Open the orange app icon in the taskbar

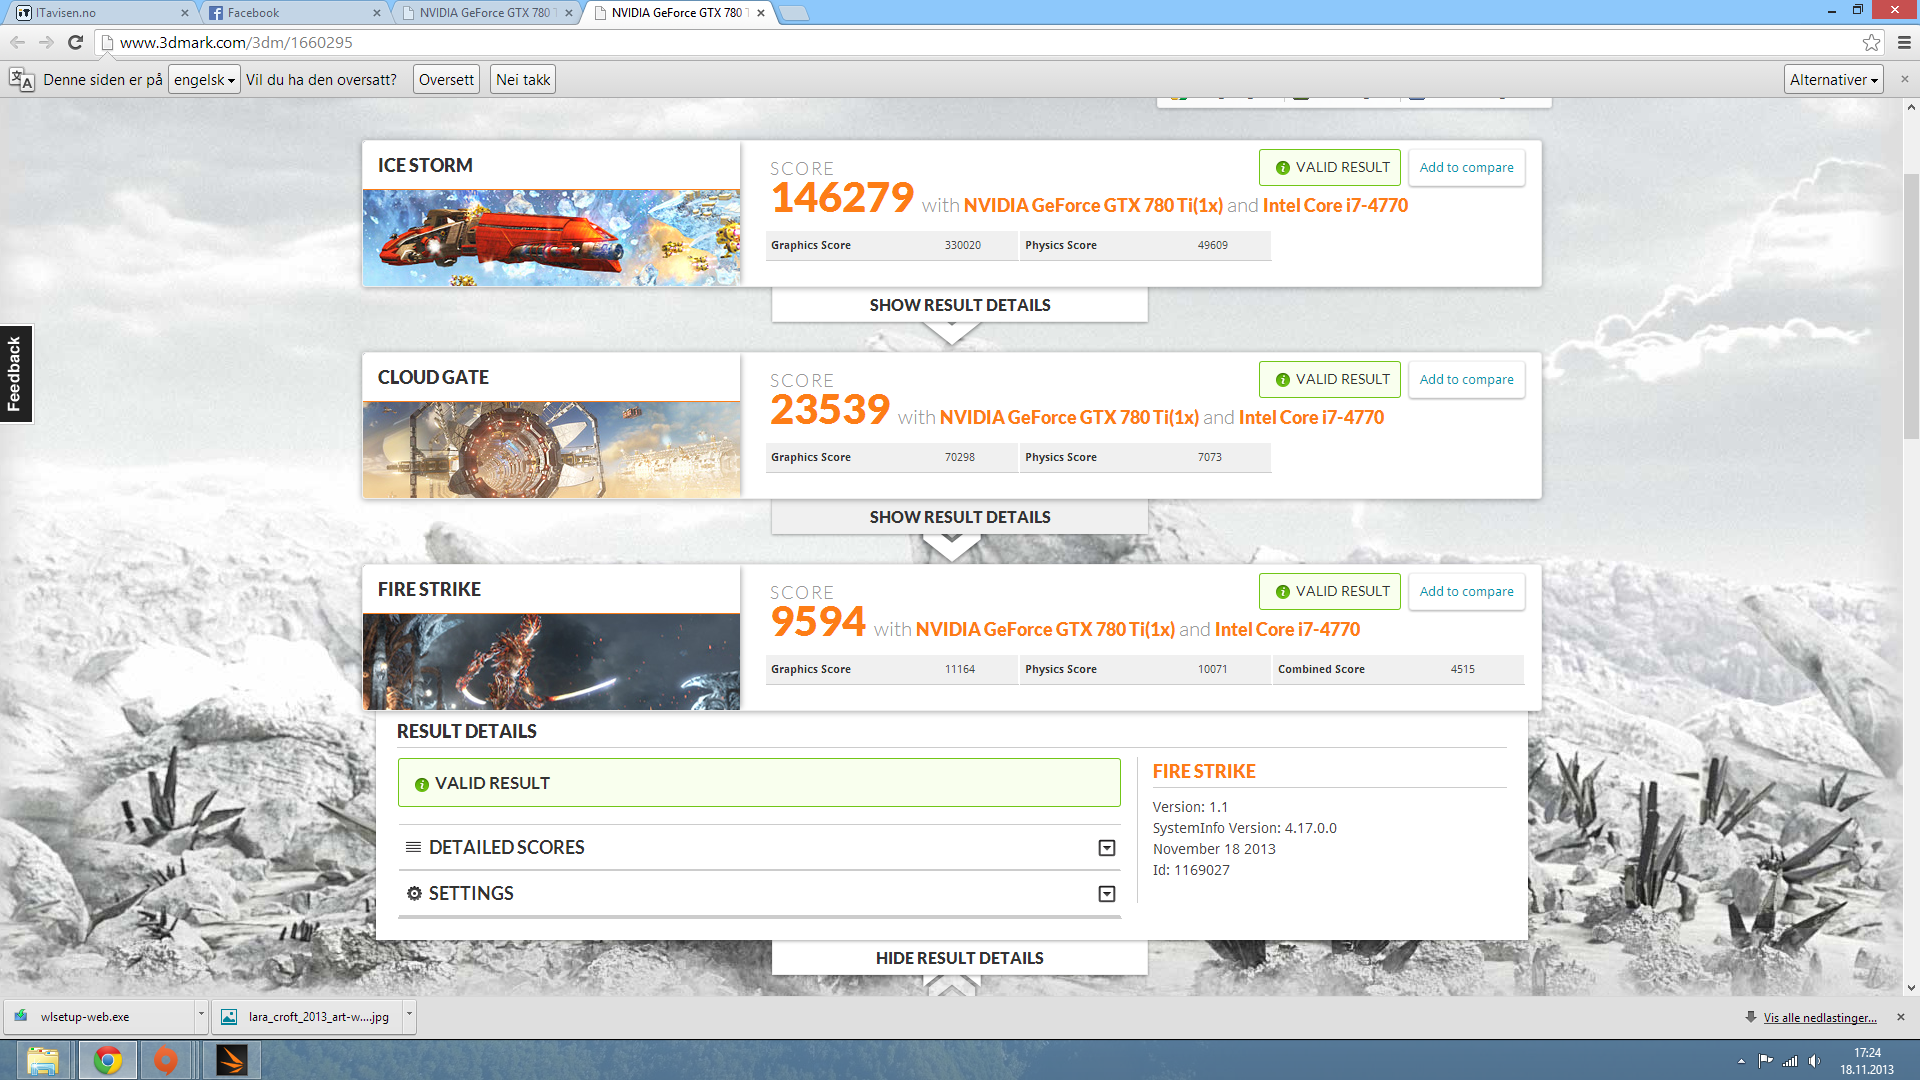point(166,1060)
